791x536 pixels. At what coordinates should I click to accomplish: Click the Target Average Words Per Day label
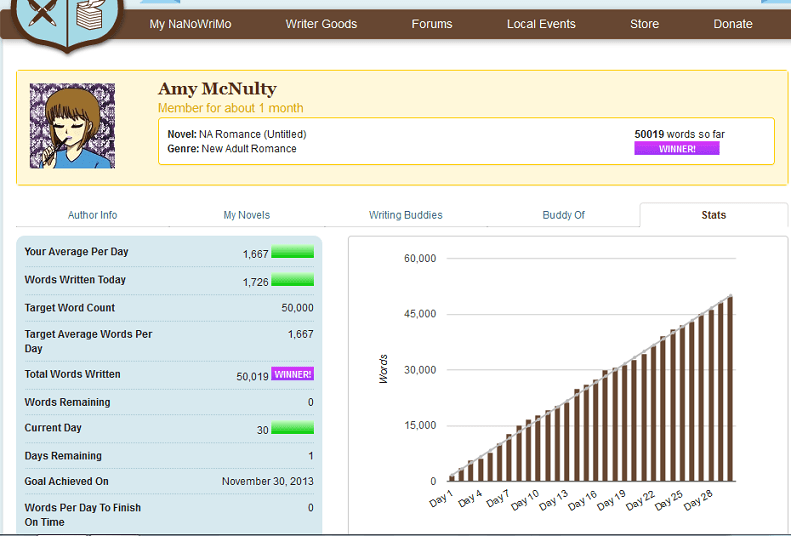(x=88, y=341)
